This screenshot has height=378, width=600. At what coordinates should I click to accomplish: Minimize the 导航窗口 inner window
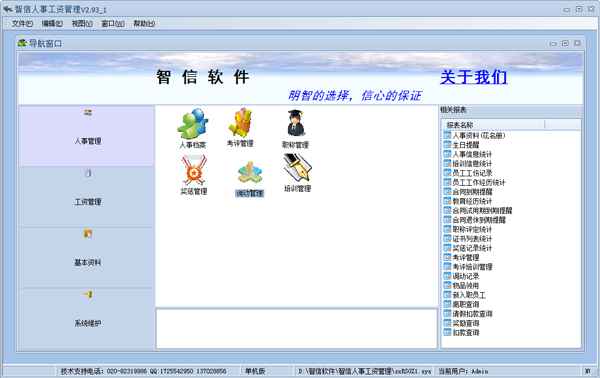553,44
